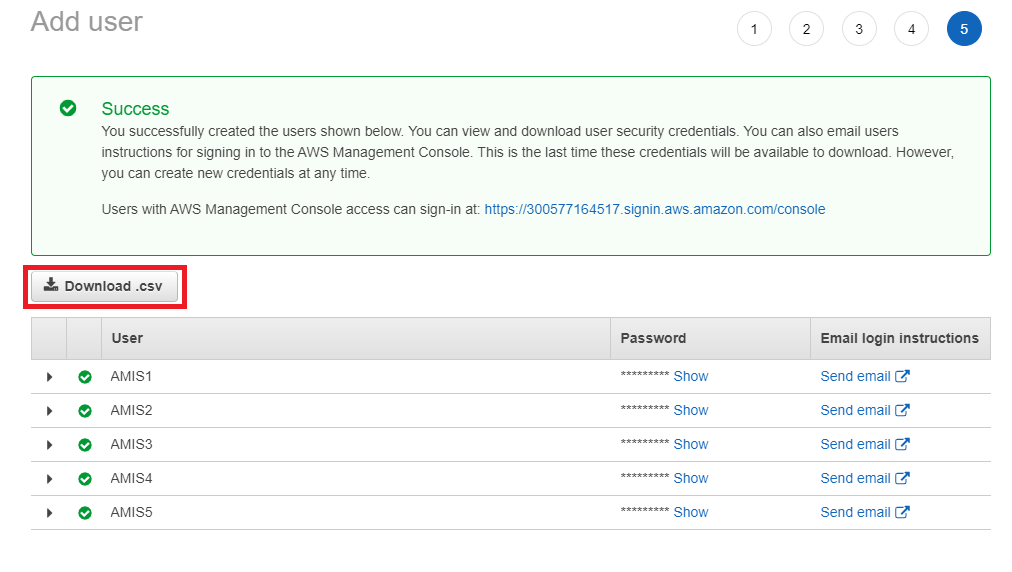Click the green status check icon for AMIS5
Screen dimensions: 1012x572
coord(85,513)
